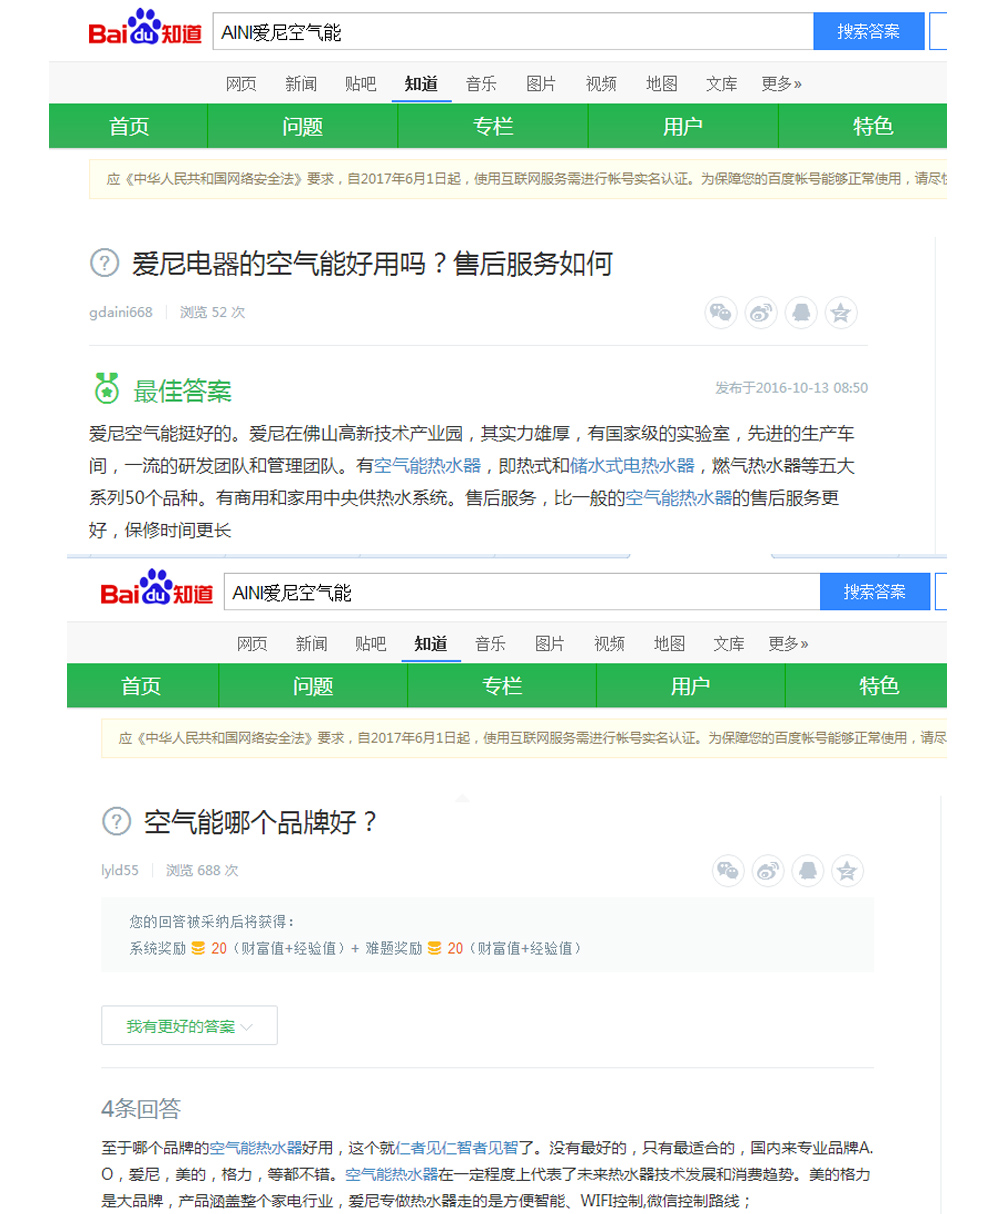Viewport: 1000px width, 1214px height.
Task: Select 文库 tab in the lower page
Action: tap(729, 643)
